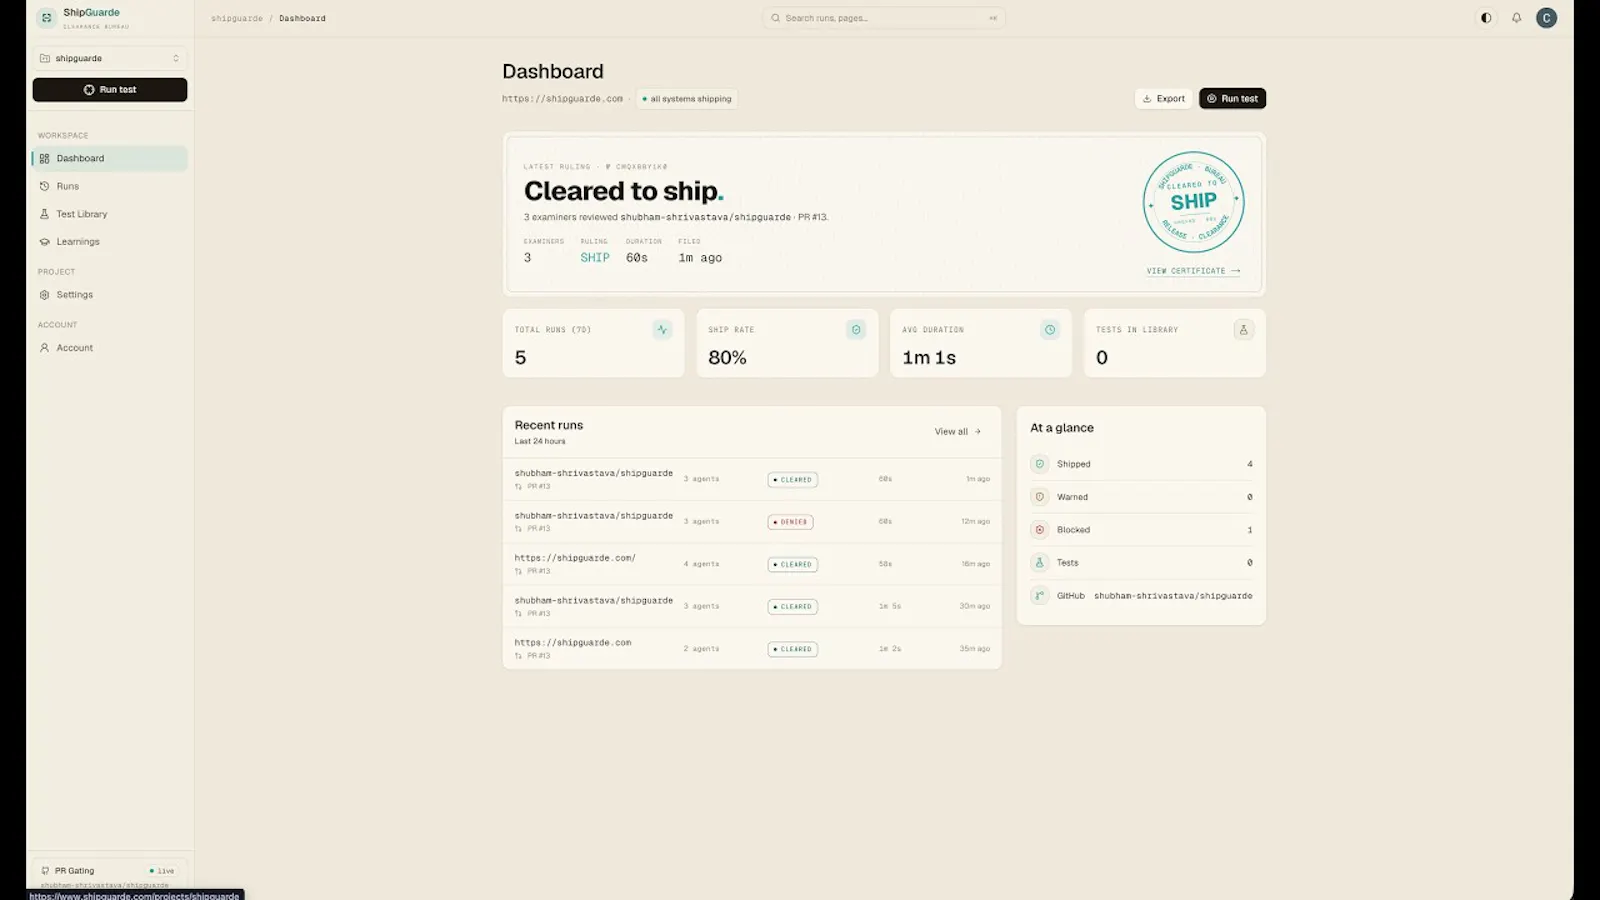Open Learnings in the sidebar

coord(110,242)
